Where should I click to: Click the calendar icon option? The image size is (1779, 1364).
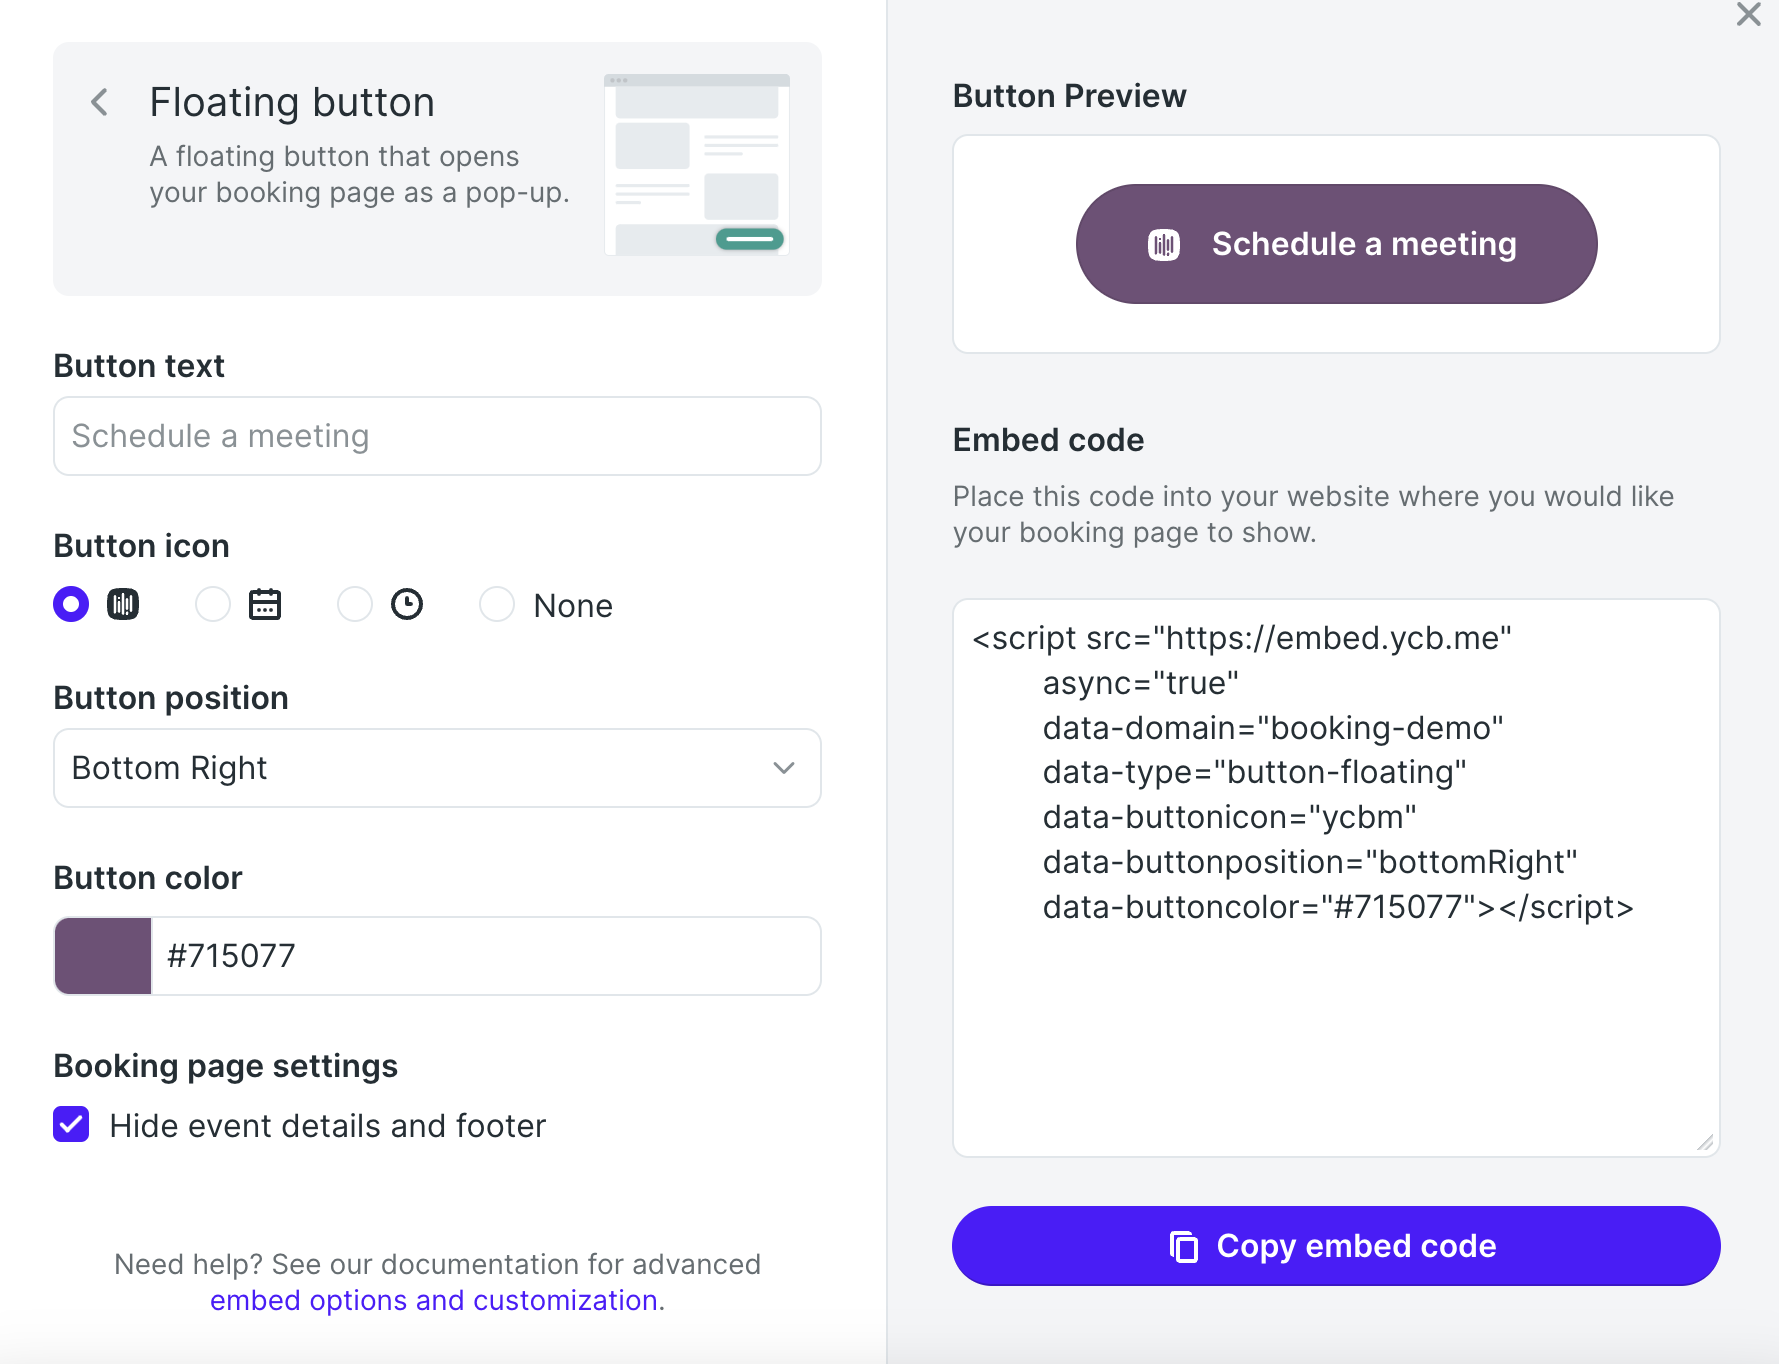click(265, 604)
